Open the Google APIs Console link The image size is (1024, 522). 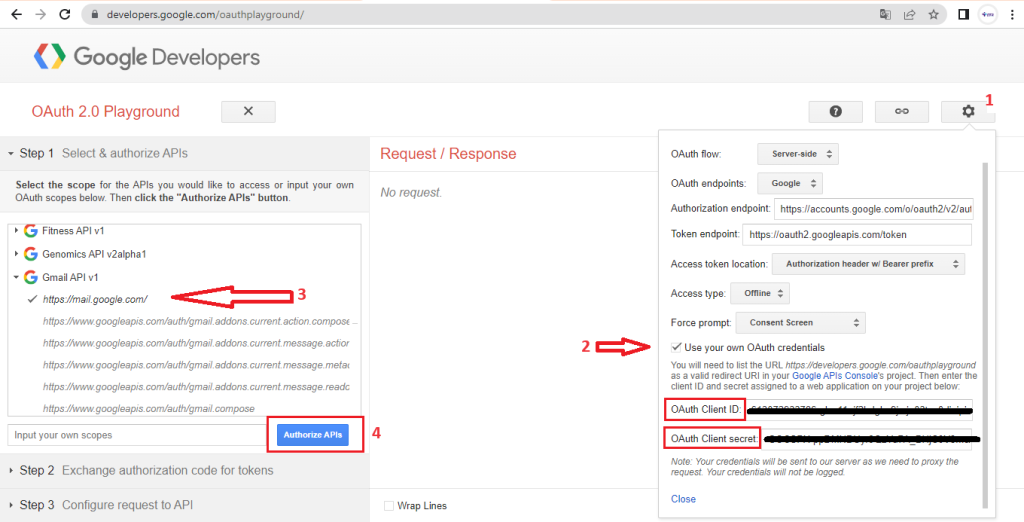point(835,376)
